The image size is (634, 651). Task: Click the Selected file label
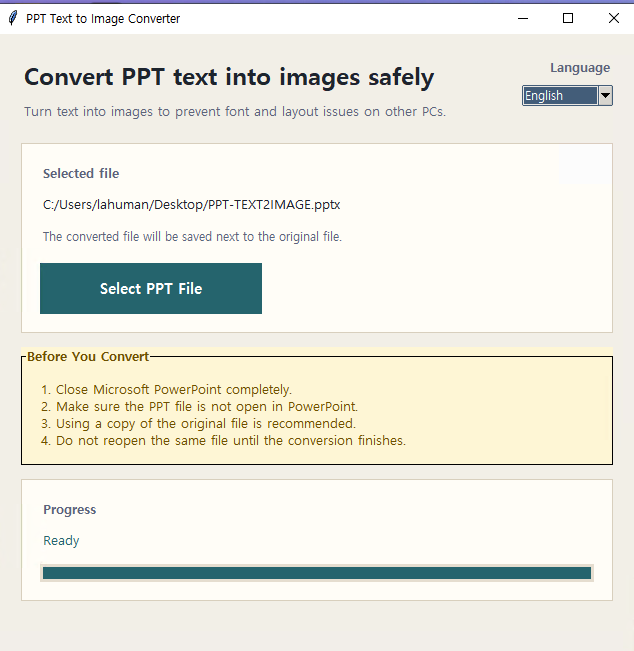(x=81, y=174)
